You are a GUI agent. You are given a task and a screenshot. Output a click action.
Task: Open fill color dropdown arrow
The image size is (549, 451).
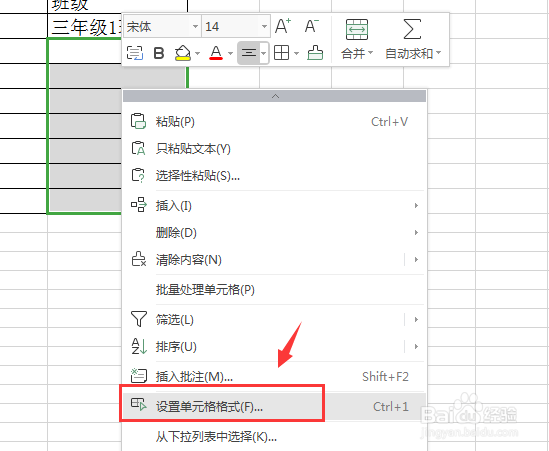[197, 54]
